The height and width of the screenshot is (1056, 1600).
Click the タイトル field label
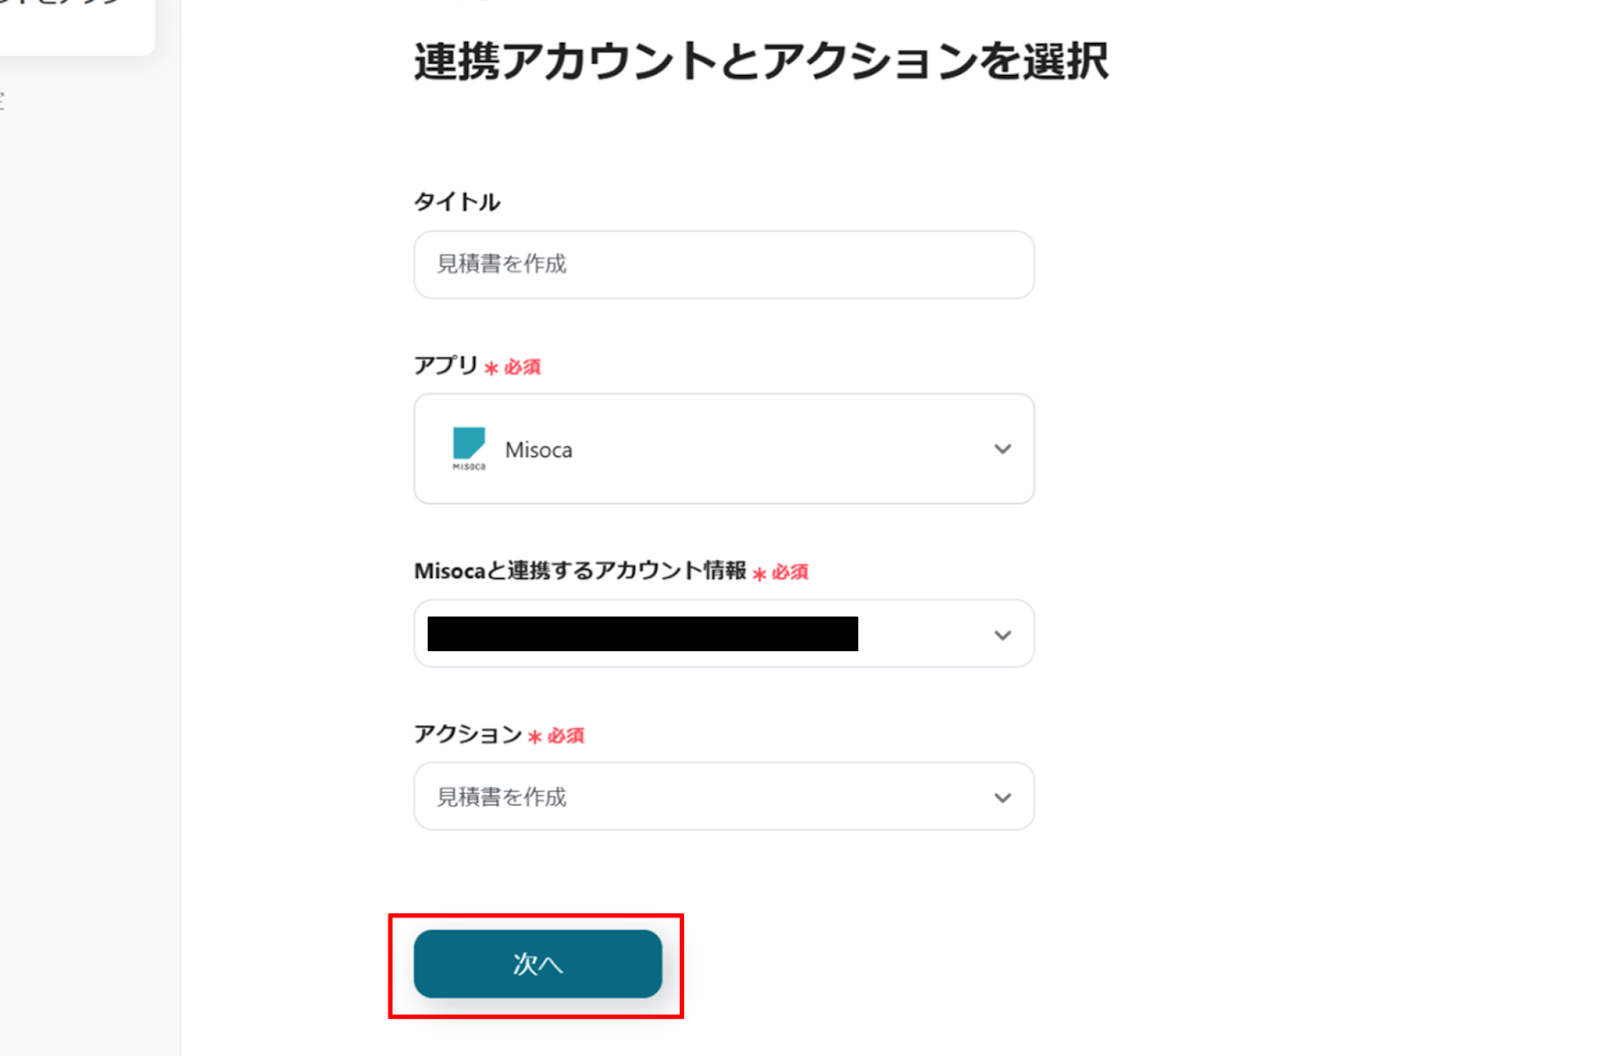457,202
